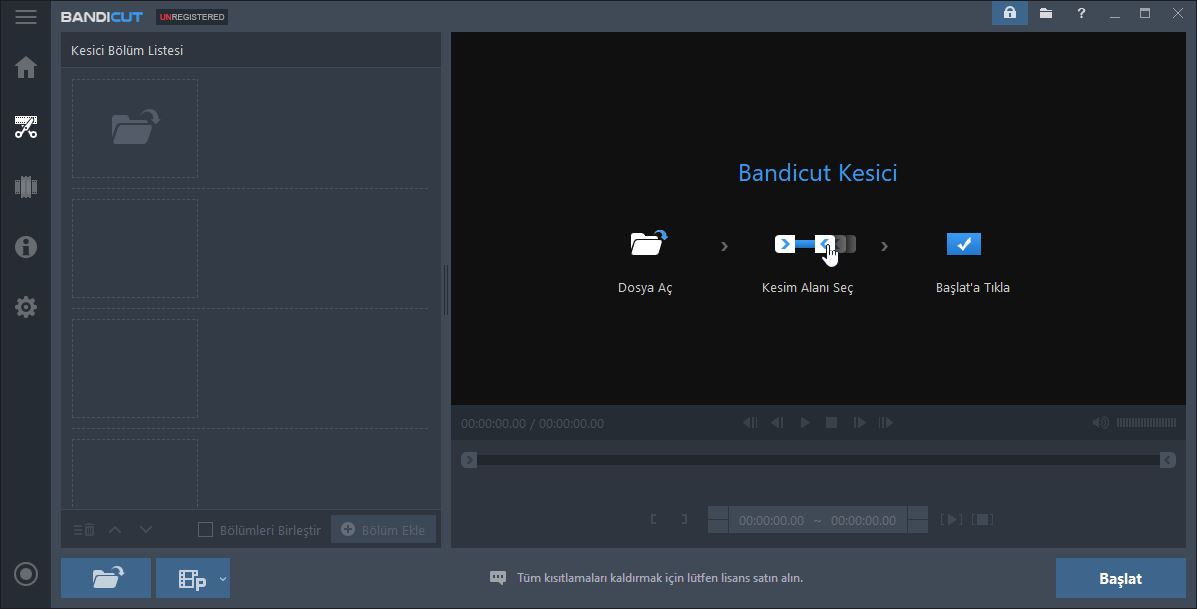Click the Başlat'a Tıkla label
Viewport: 1197px width, 609px height.
973,288
